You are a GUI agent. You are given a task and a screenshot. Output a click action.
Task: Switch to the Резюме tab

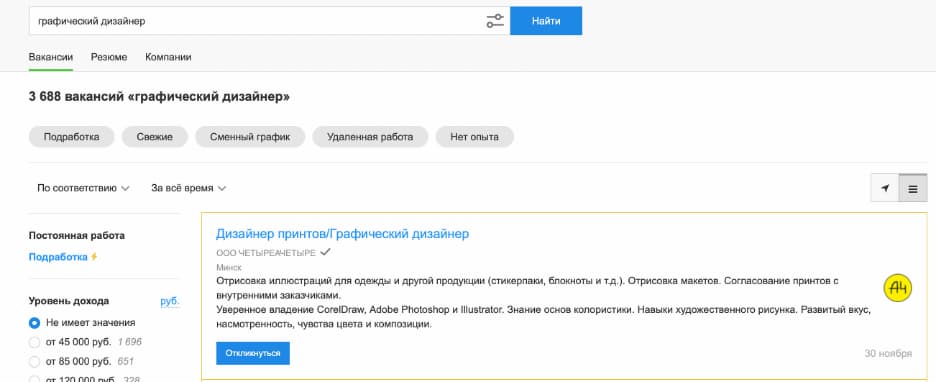click(x=109, y=57)
